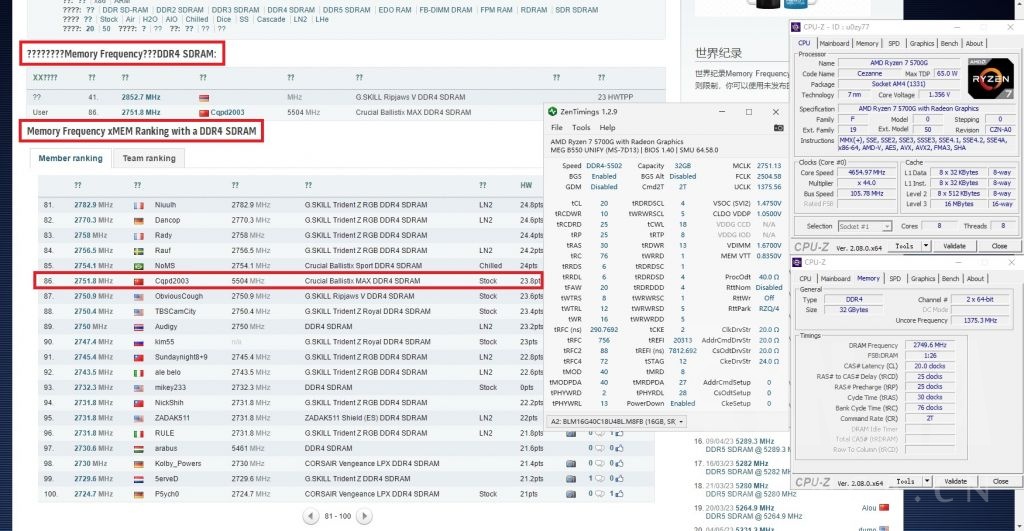1024x531 pixels.
Task: Open the SPD tab in upper CPU-Z window
Action: pos(894,43)
